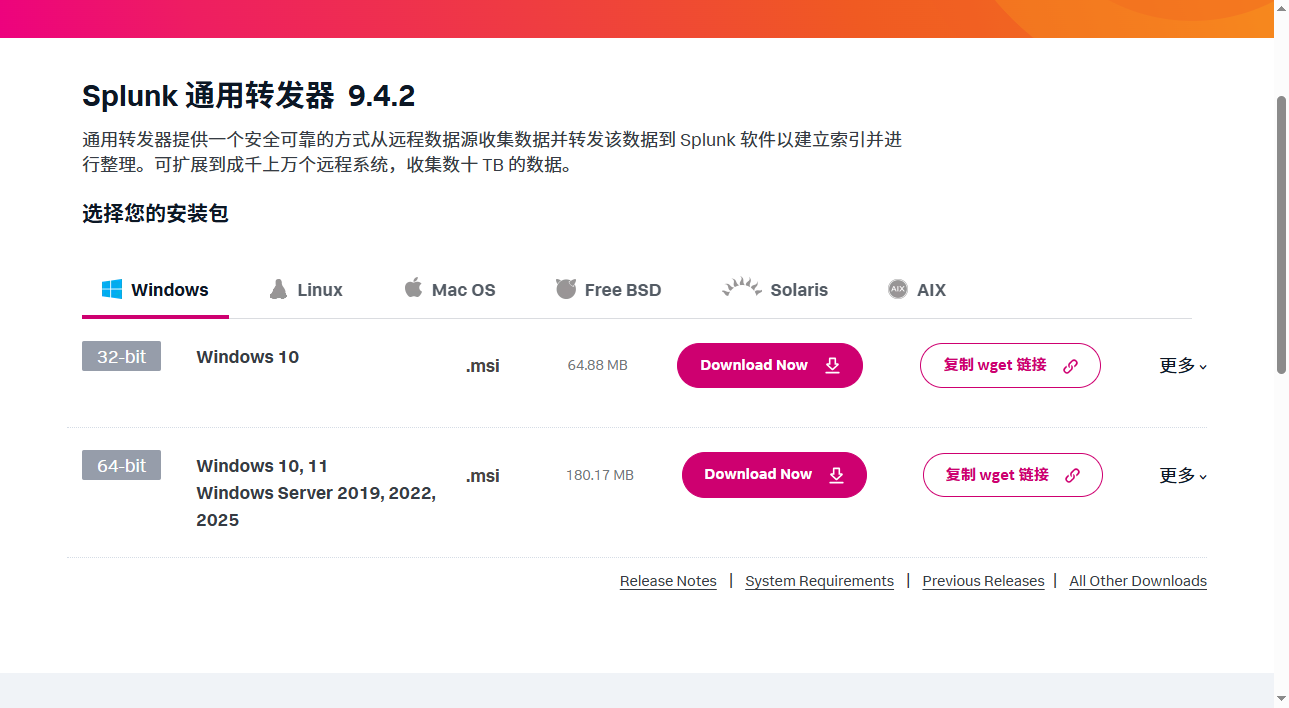Switch to the Solaris tab
Image resolution: width=1289 pixels, height=708 pixels.
pyautogui.click(x=775, y=289)
